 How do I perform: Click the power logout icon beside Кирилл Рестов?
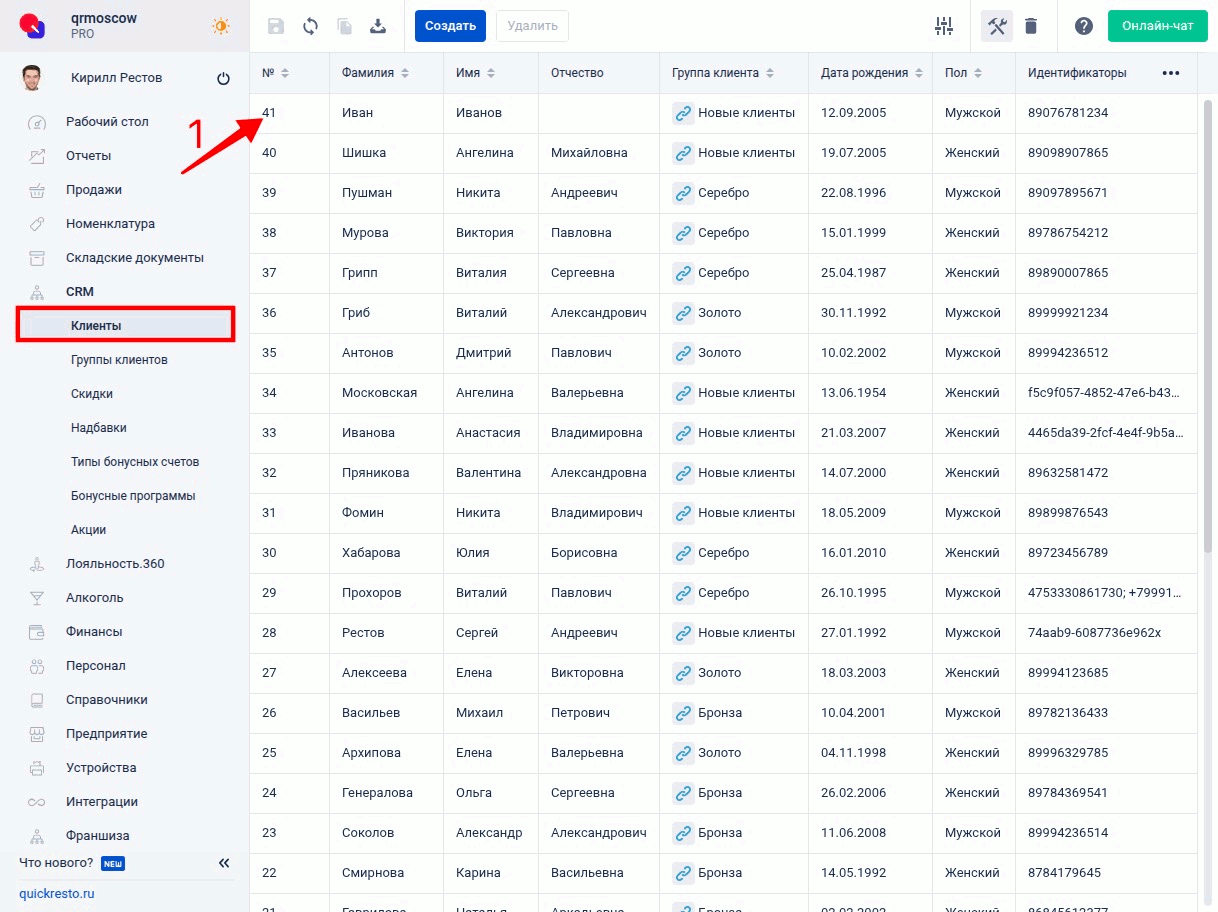tap(223, 78)
